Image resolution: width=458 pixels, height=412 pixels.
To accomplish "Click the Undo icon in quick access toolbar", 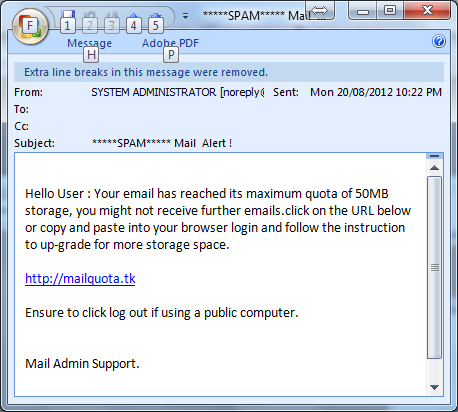I will point(90,15).
